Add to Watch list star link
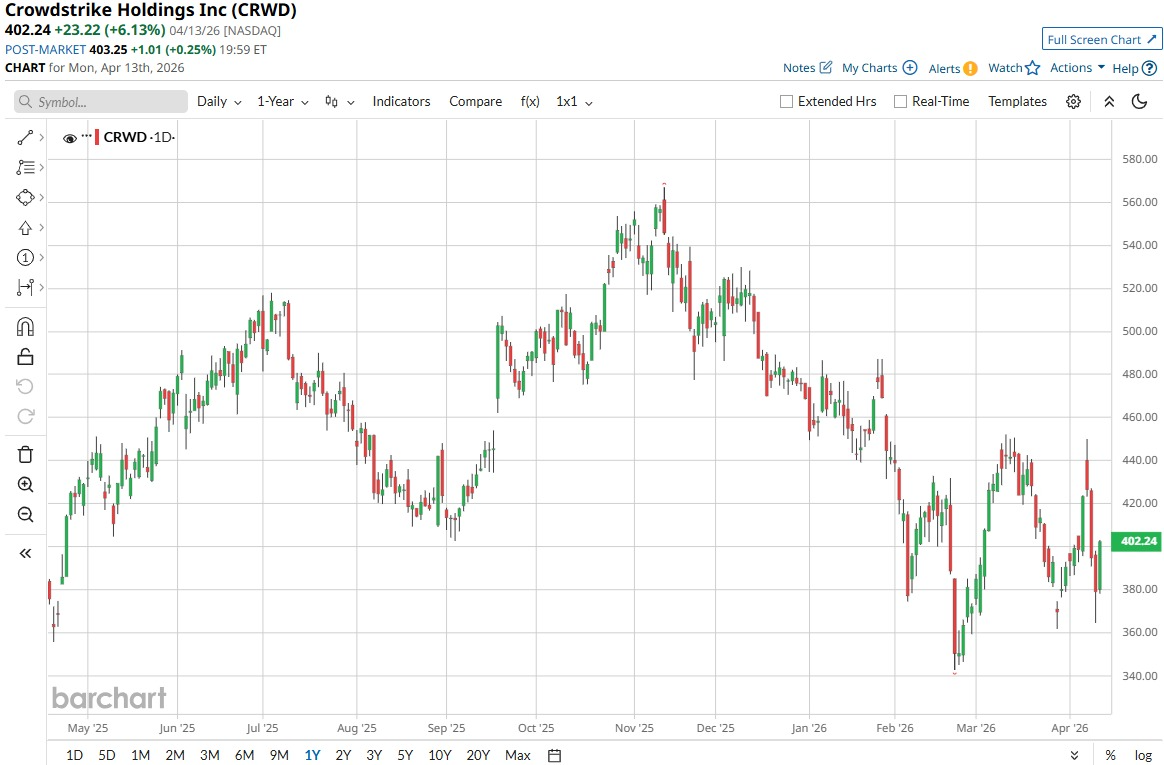 pyautogui.click(x=1013, y=68)
